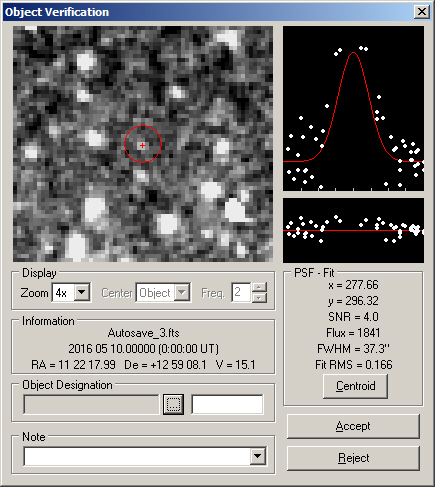Click inside the Note text field

coord(137,456)
